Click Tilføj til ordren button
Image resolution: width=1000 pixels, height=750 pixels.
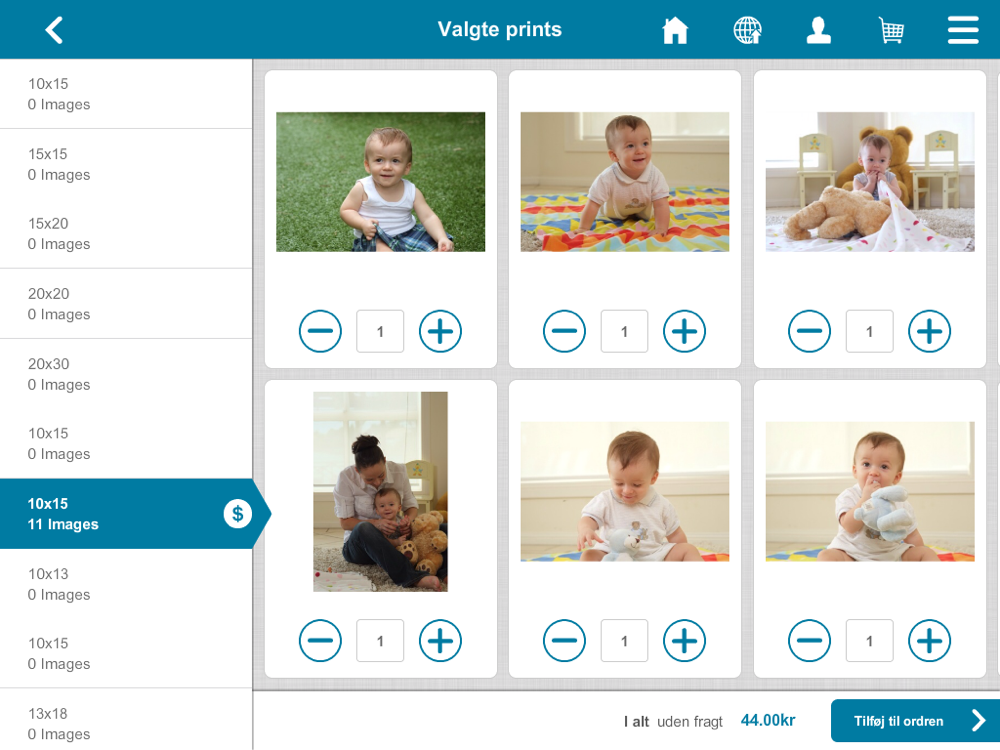tap(915, 721)
